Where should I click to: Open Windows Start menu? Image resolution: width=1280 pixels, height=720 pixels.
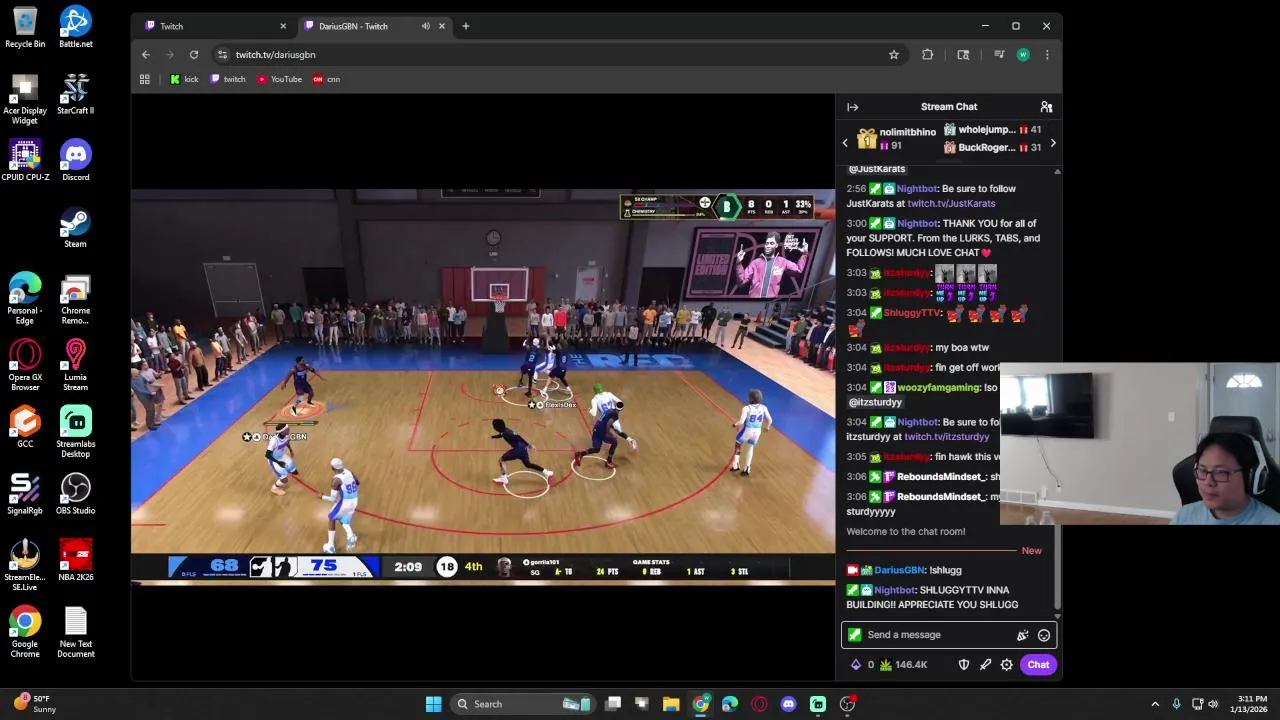(x=433, y=704)
